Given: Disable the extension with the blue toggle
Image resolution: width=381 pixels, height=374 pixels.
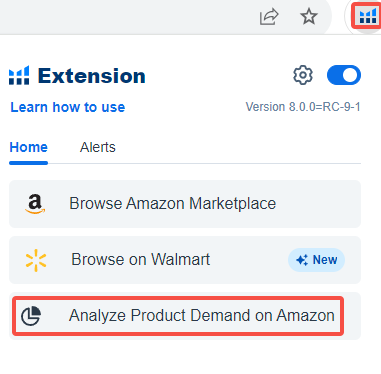Looking at the screenshot, I should point(344,75).
